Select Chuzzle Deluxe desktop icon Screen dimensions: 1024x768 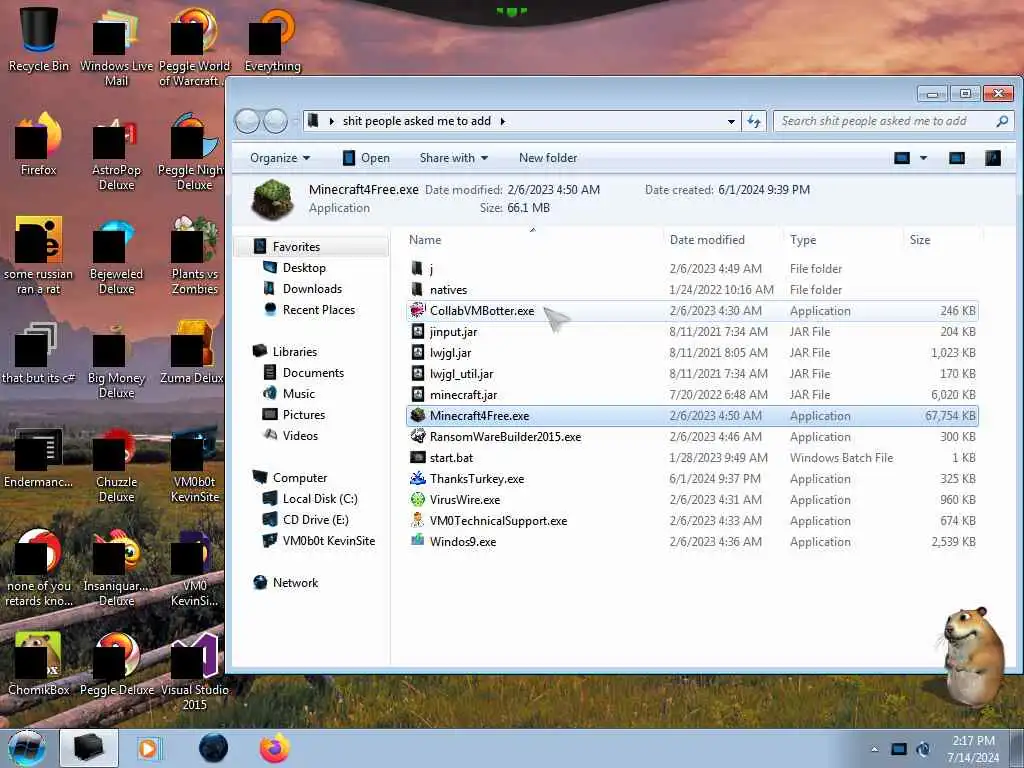pyautogui.click(x=116, y=464)
